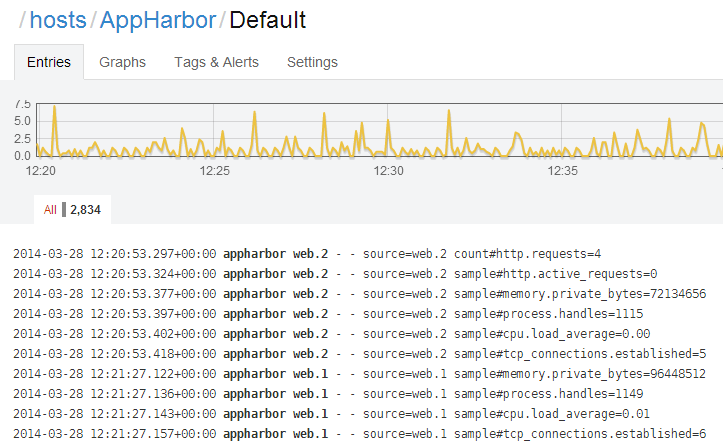Click the gray color bar beside All
The height and width of the screenshot is (445, 723).
click(64, 210)
